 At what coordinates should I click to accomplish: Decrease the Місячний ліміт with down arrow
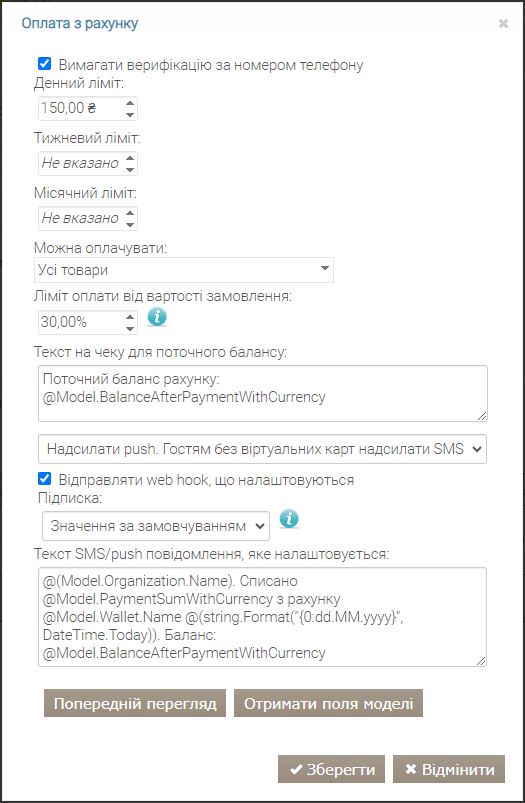point(130,224)
